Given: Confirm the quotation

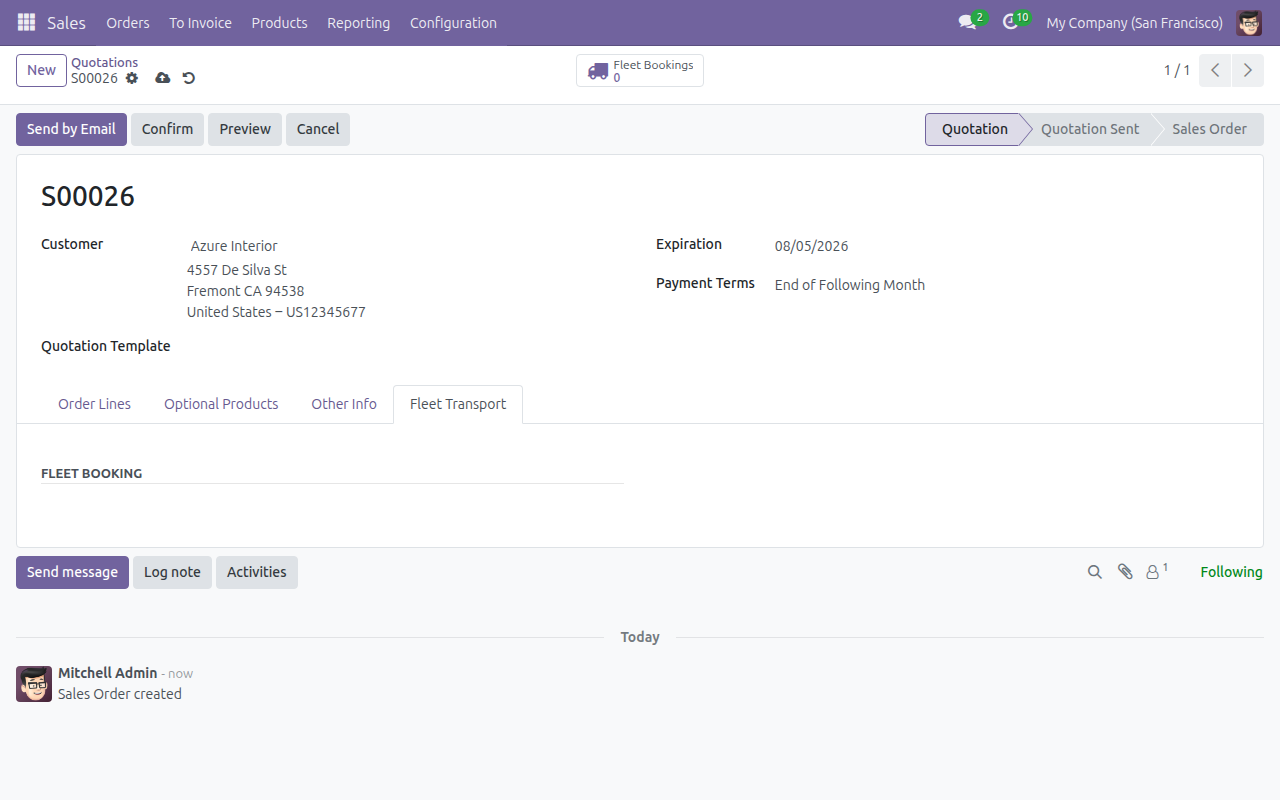Looking at the screenshot, I should click(167, 129).
